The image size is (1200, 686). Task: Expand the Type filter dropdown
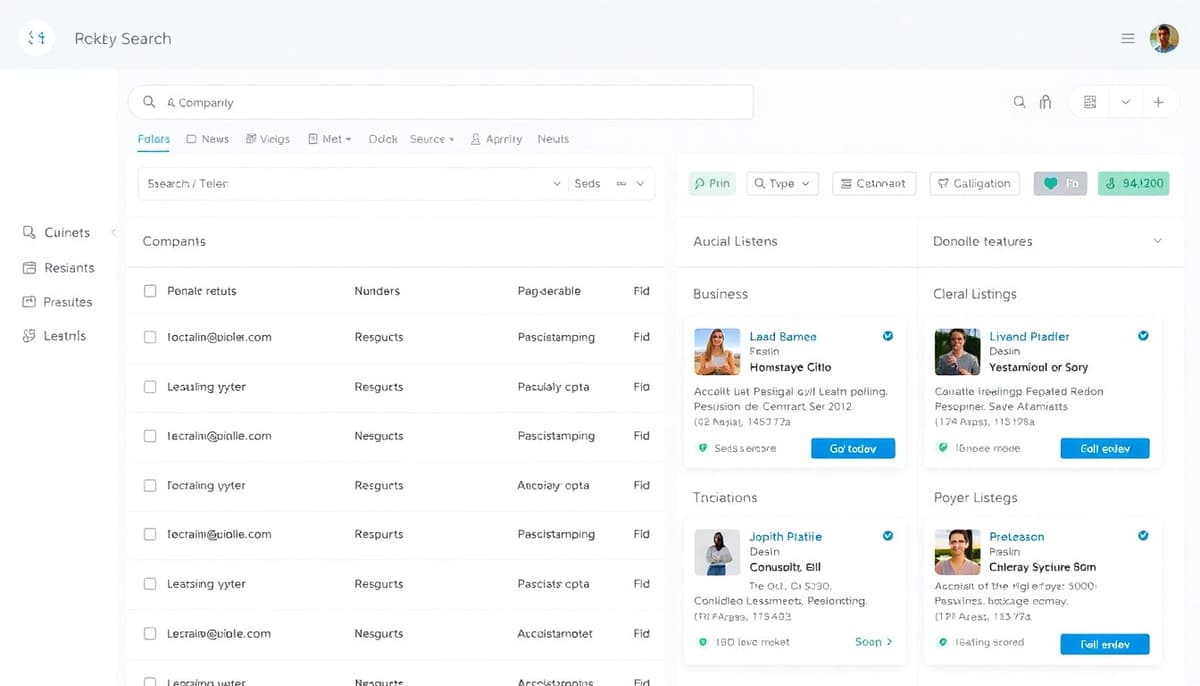(x=782, y=183)
